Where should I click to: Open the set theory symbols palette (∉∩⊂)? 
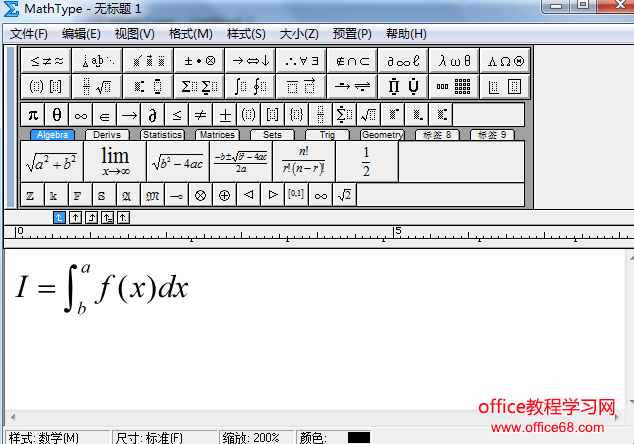[352, 61]
